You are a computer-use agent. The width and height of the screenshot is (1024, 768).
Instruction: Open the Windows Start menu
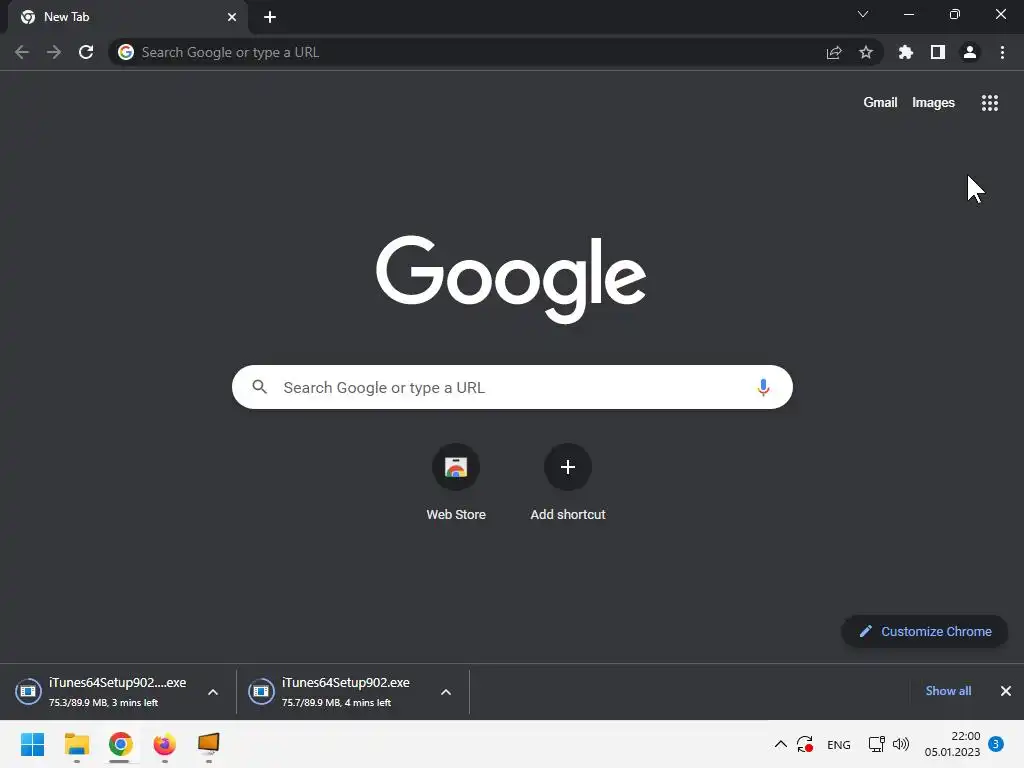(32, 744)
